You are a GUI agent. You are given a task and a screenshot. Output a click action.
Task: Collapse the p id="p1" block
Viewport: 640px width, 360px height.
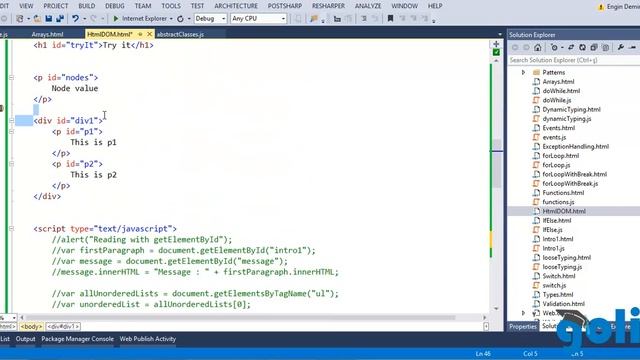tap(11, 131)
